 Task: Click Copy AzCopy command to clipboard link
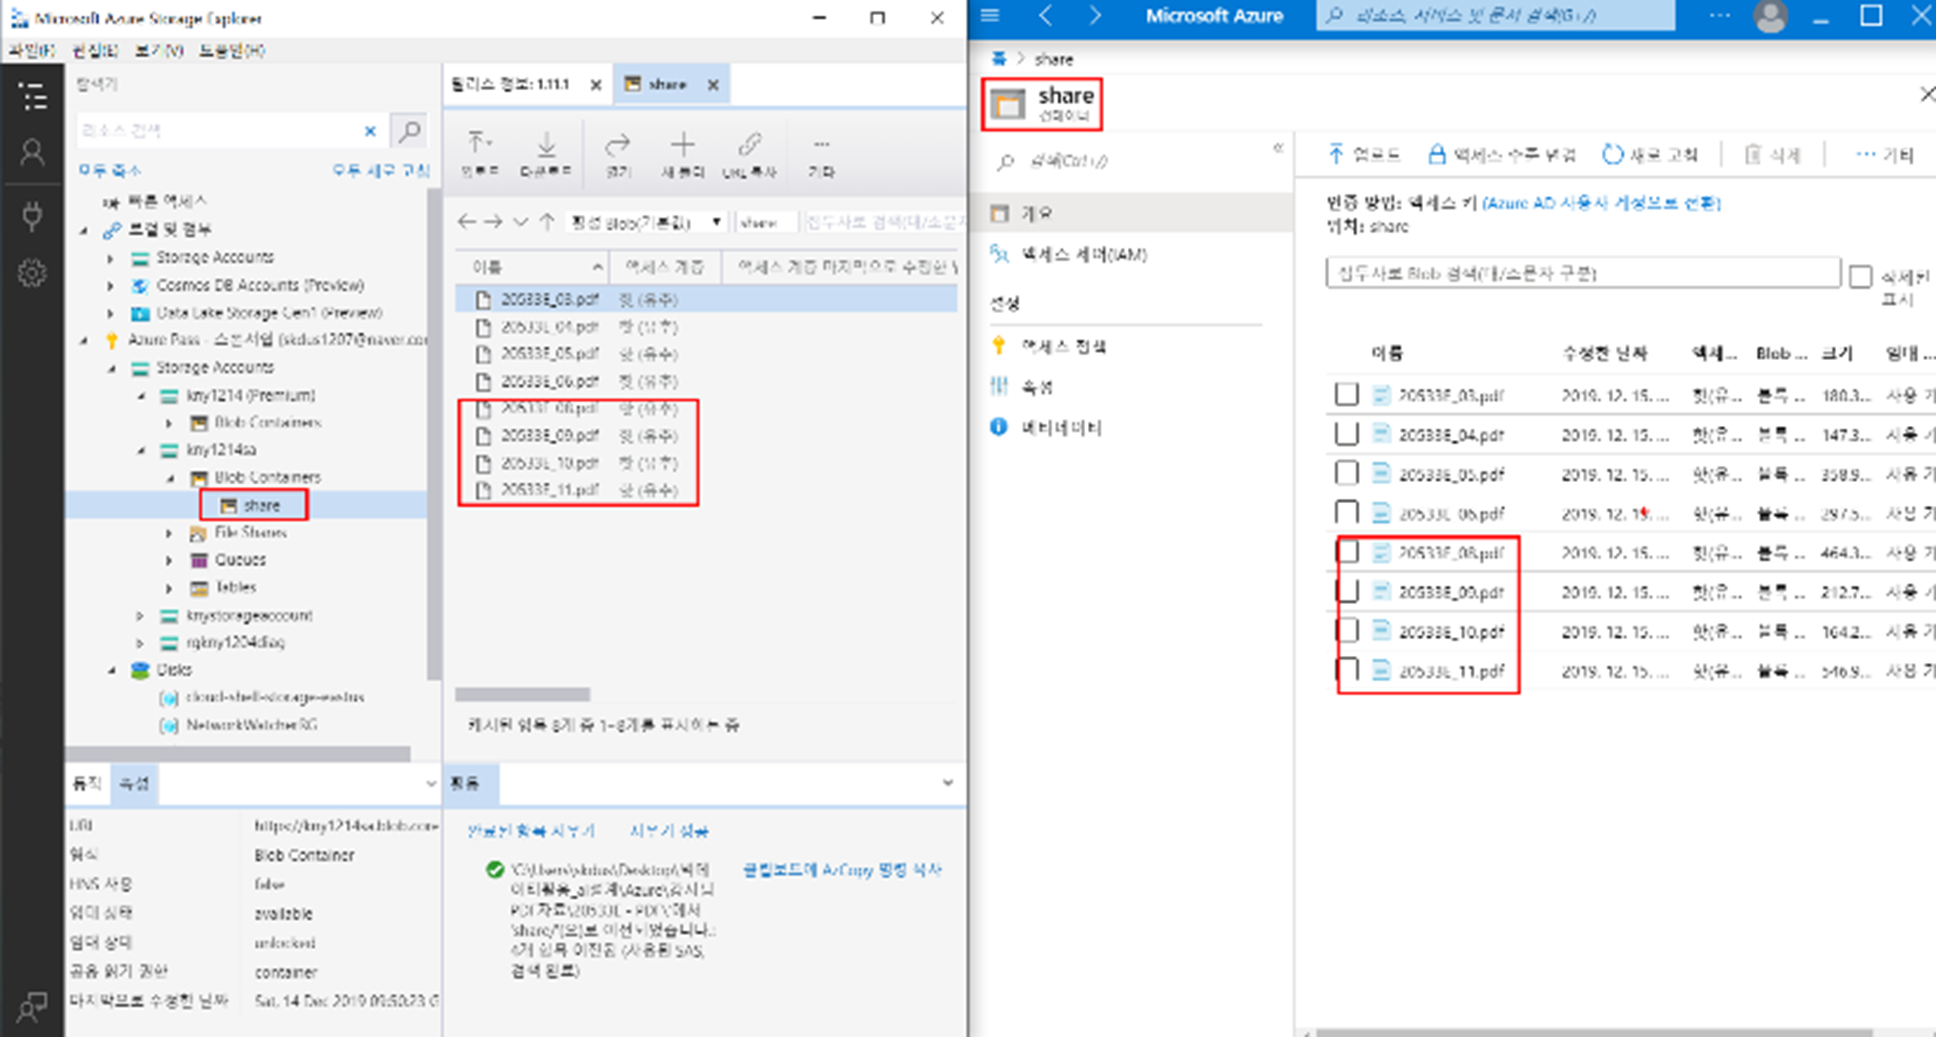pyautogui.click(x=842, y=870)
